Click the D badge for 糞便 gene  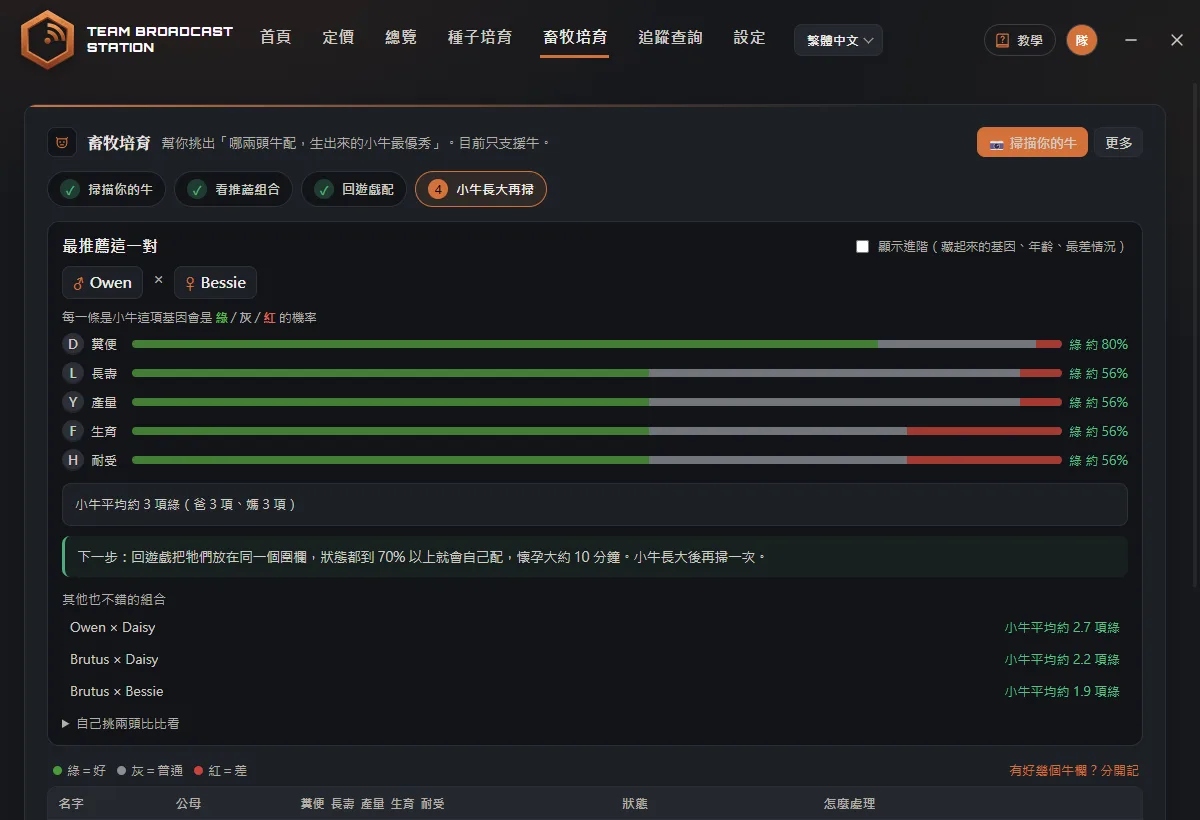[72, 344]
